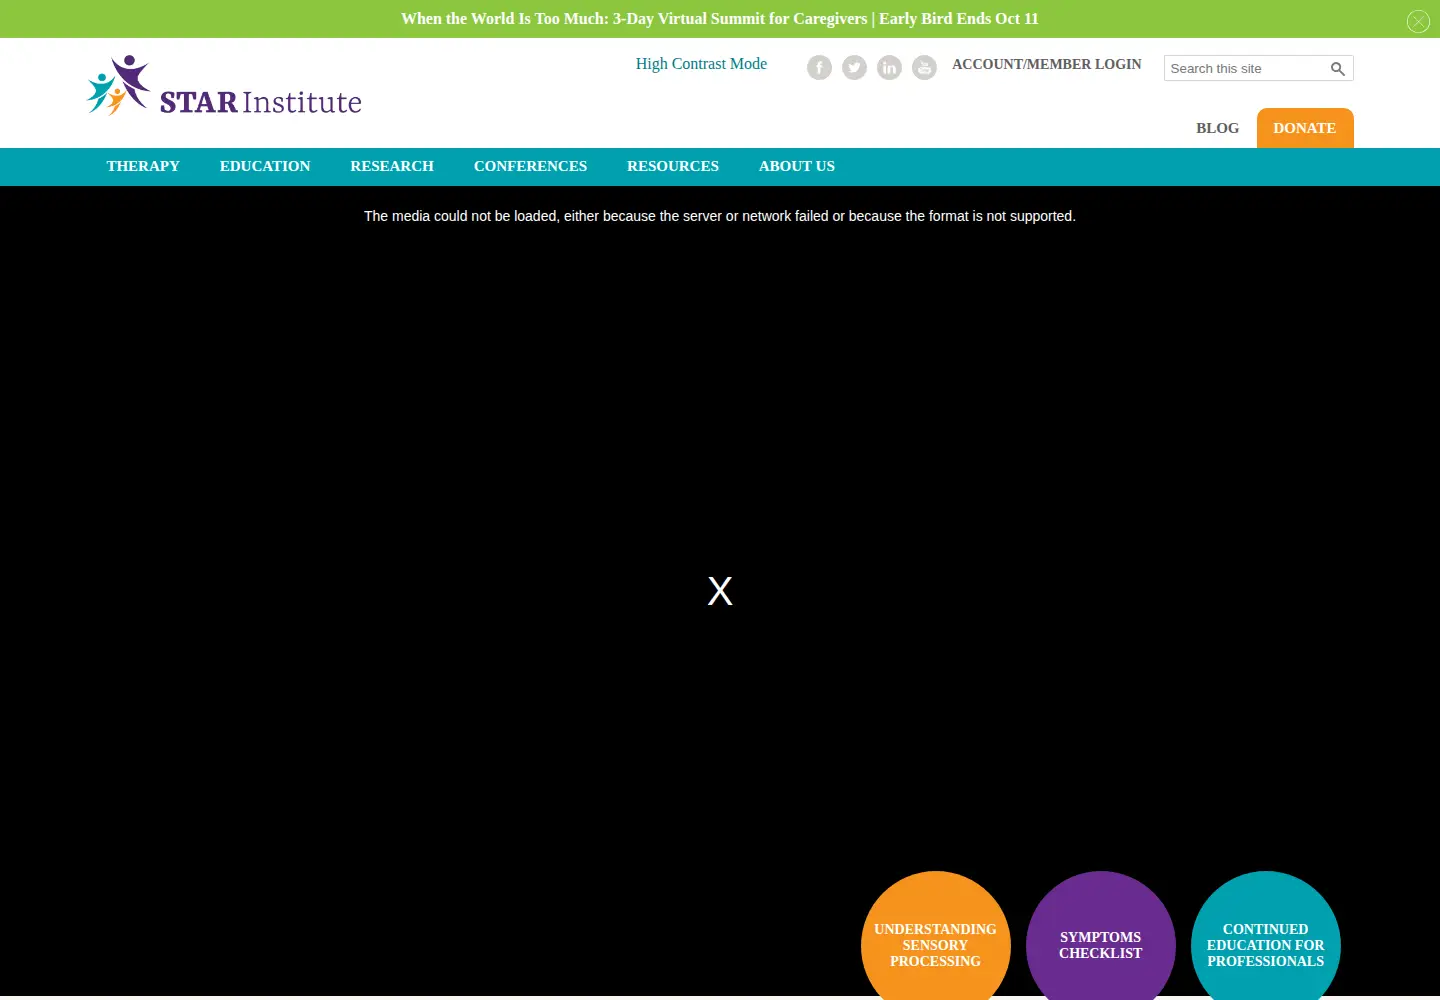Dismiss the green announcement banner
This screenshot has width=1440, height=1000.
pyautogui.click(x=1418, y=21)
